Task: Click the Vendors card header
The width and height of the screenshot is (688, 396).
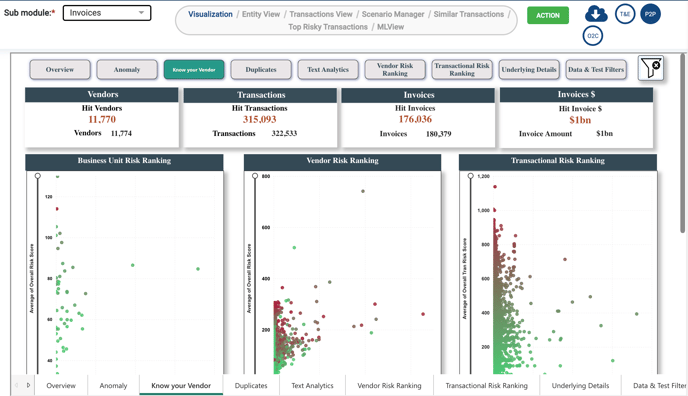Action: point(102,94)
